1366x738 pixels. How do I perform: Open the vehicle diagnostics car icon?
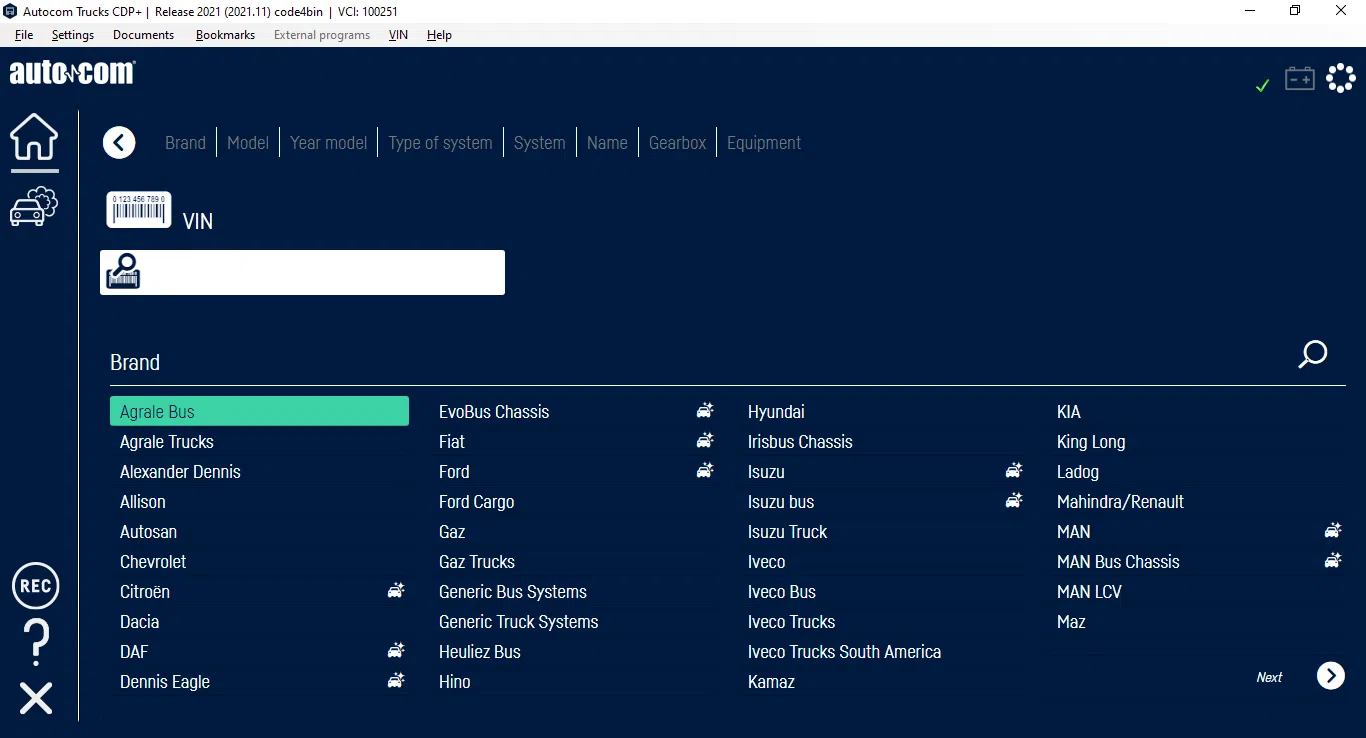click(x=34, y=206)
